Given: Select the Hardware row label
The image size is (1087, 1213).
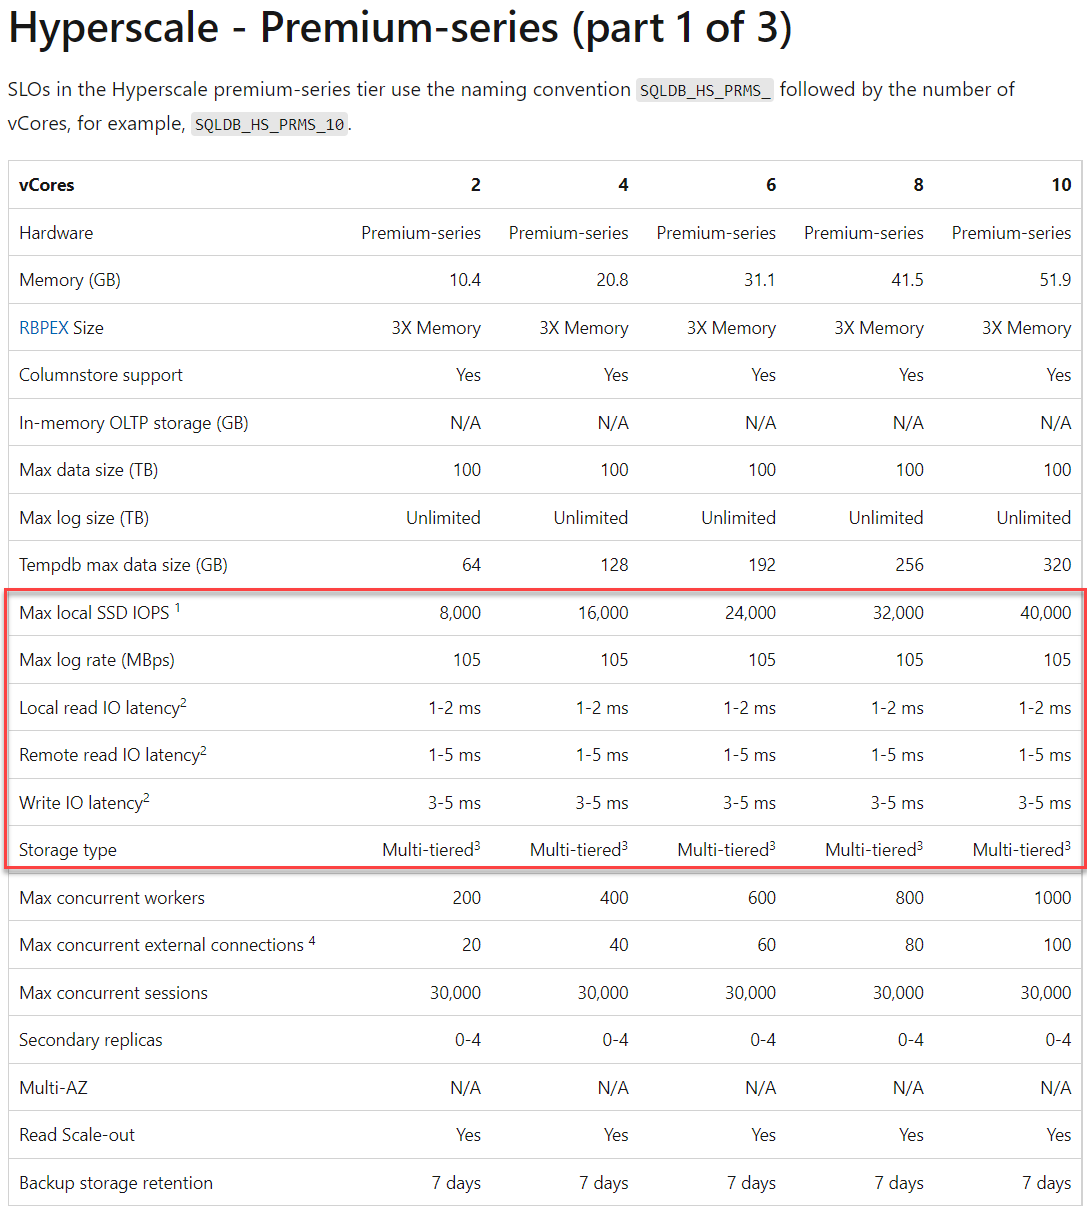Looking at the screenshot, I should click(56, 232).
